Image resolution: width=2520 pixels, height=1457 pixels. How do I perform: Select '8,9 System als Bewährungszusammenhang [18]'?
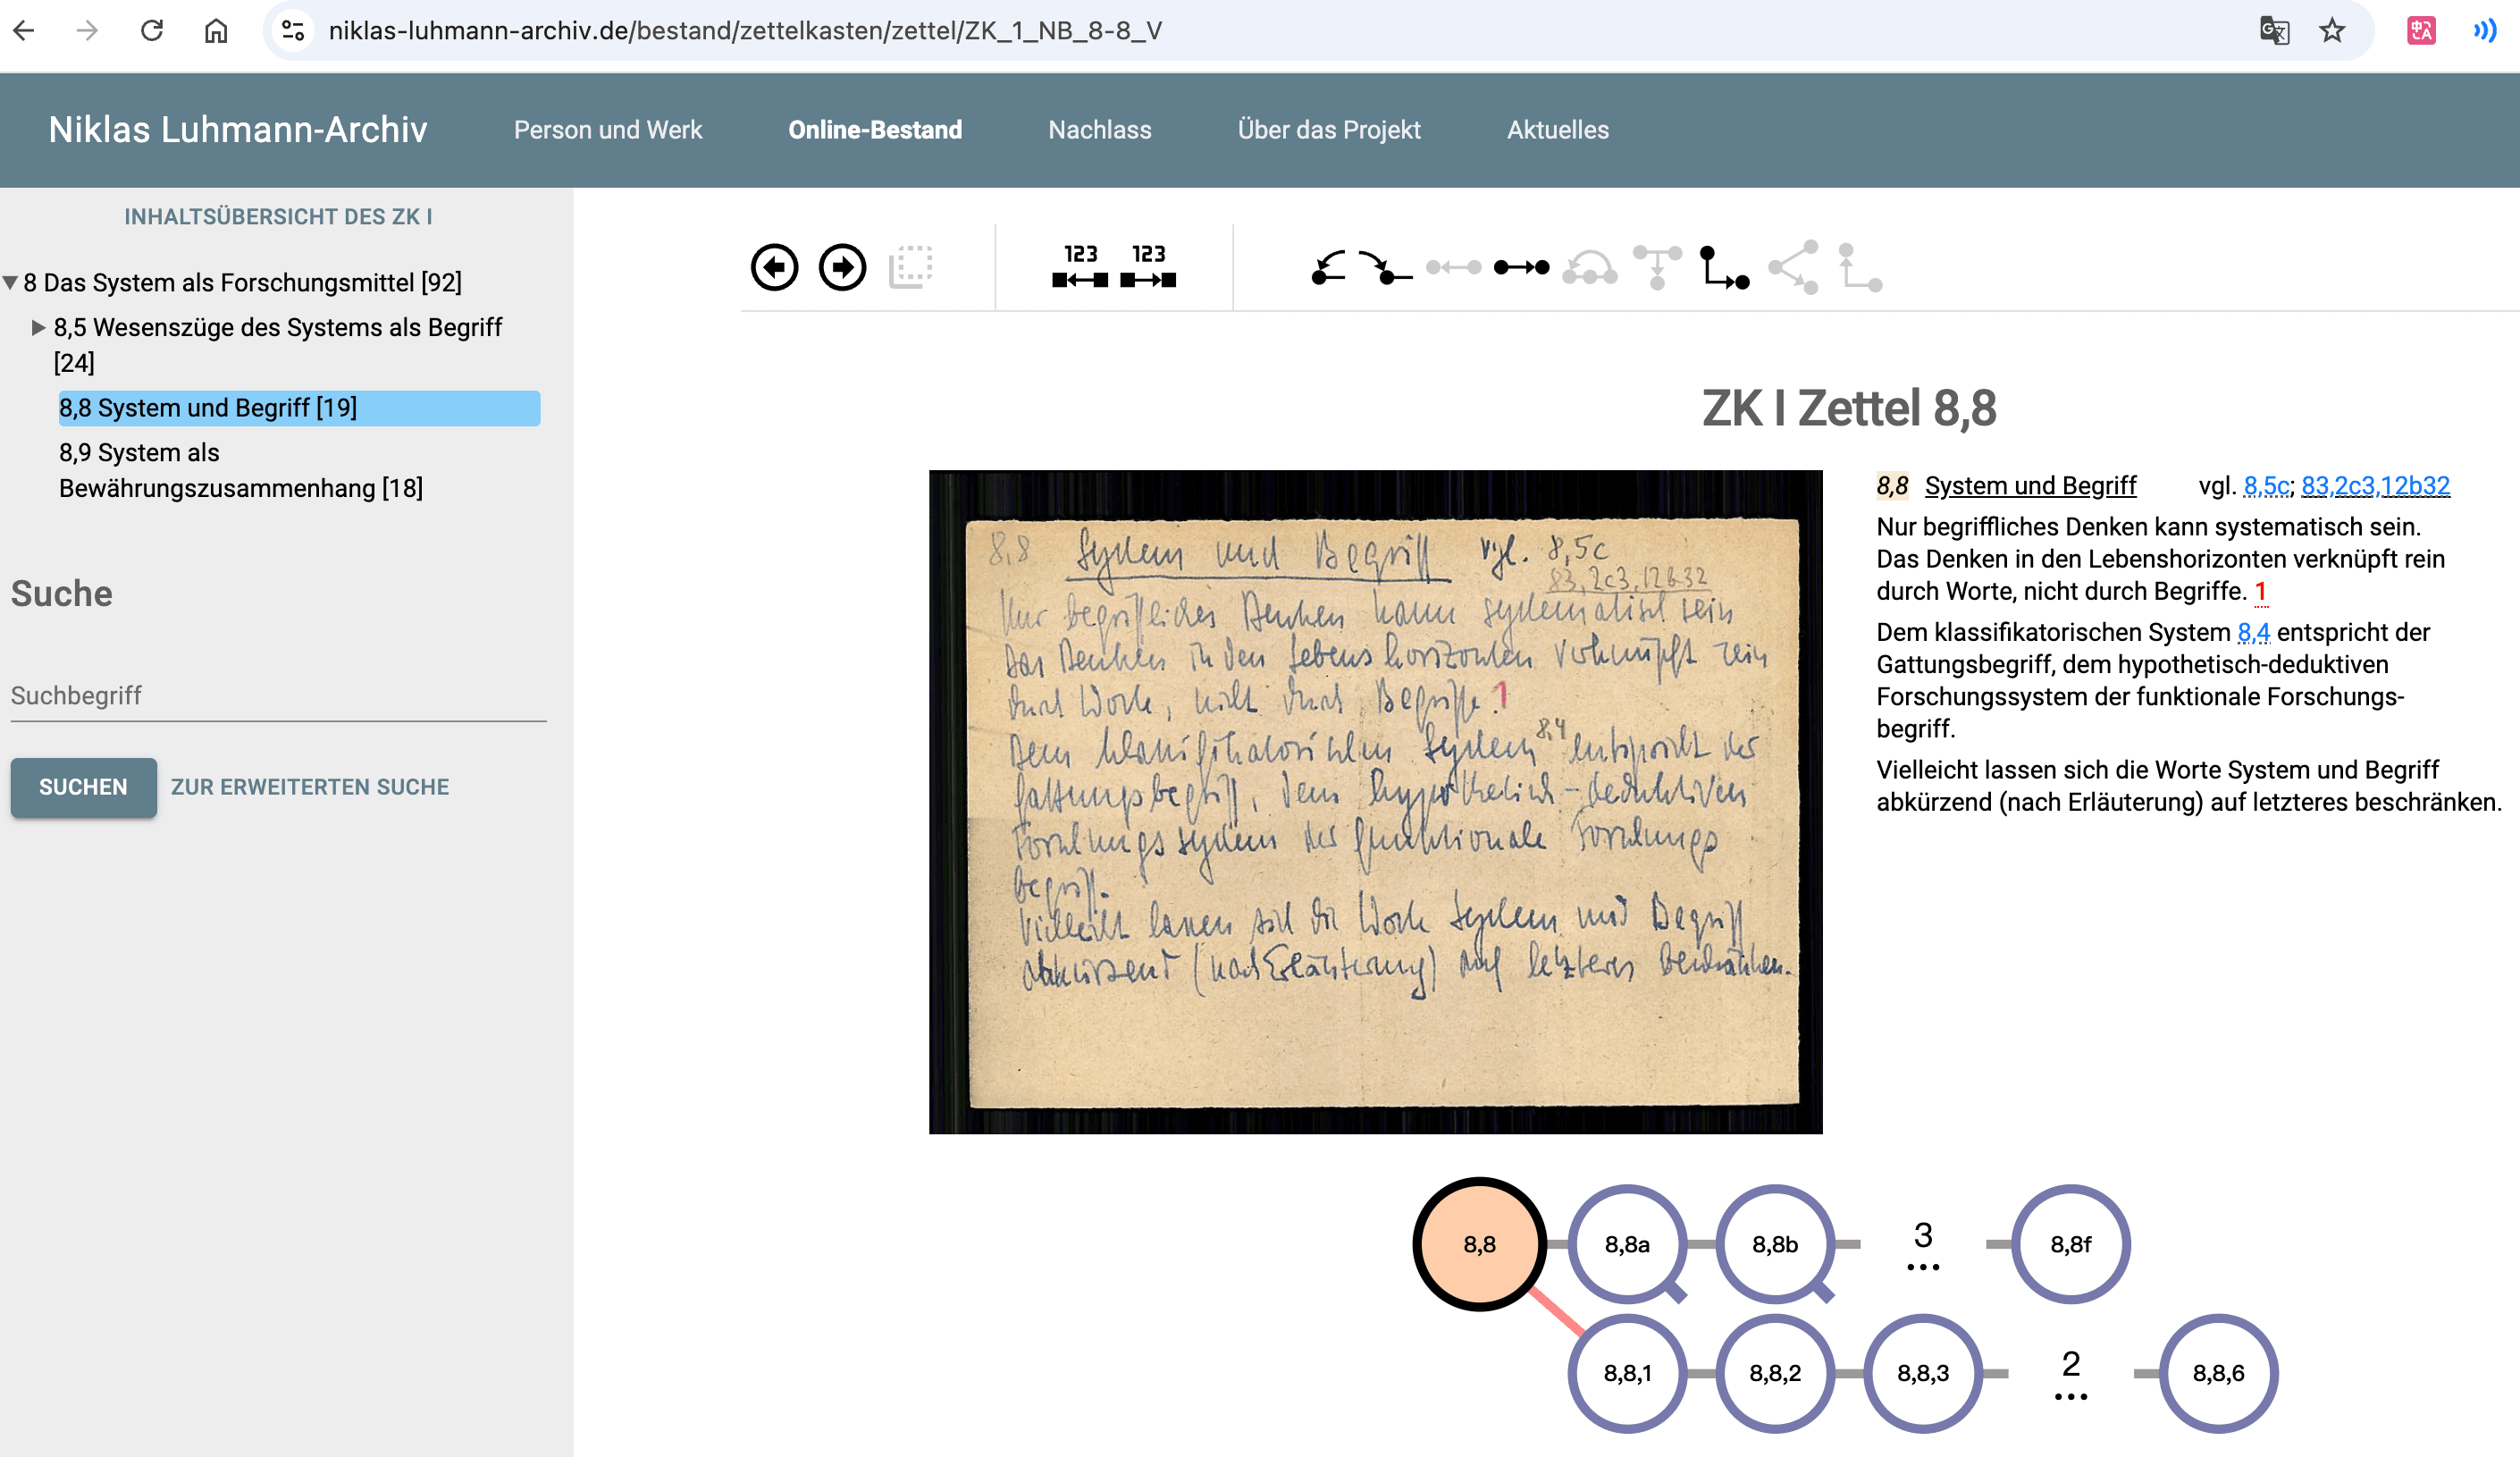click(241, 470)
